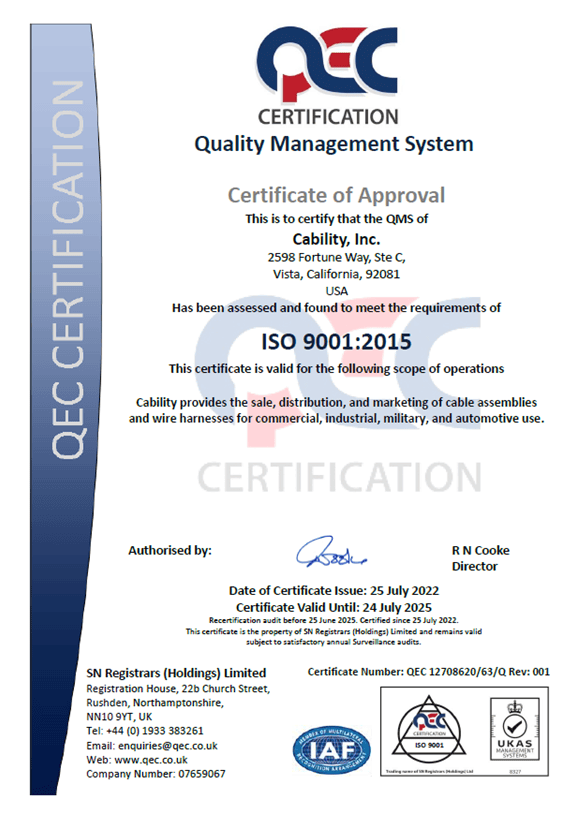Click the scope line starting 'and wire harnesses'
This screenshot has height=814, width=576.
pyautogui.click(x=336, y=418)
